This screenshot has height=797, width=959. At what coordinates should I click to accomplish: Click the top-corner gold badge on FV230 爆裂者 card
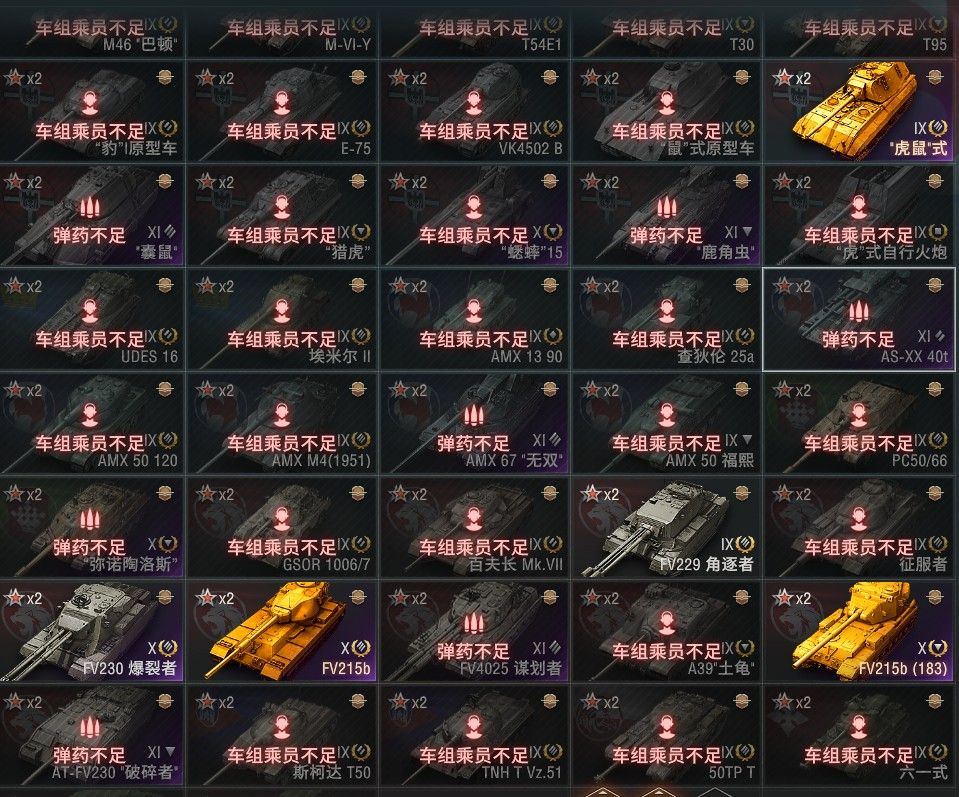pyautogui.click(x=165, y=597)
